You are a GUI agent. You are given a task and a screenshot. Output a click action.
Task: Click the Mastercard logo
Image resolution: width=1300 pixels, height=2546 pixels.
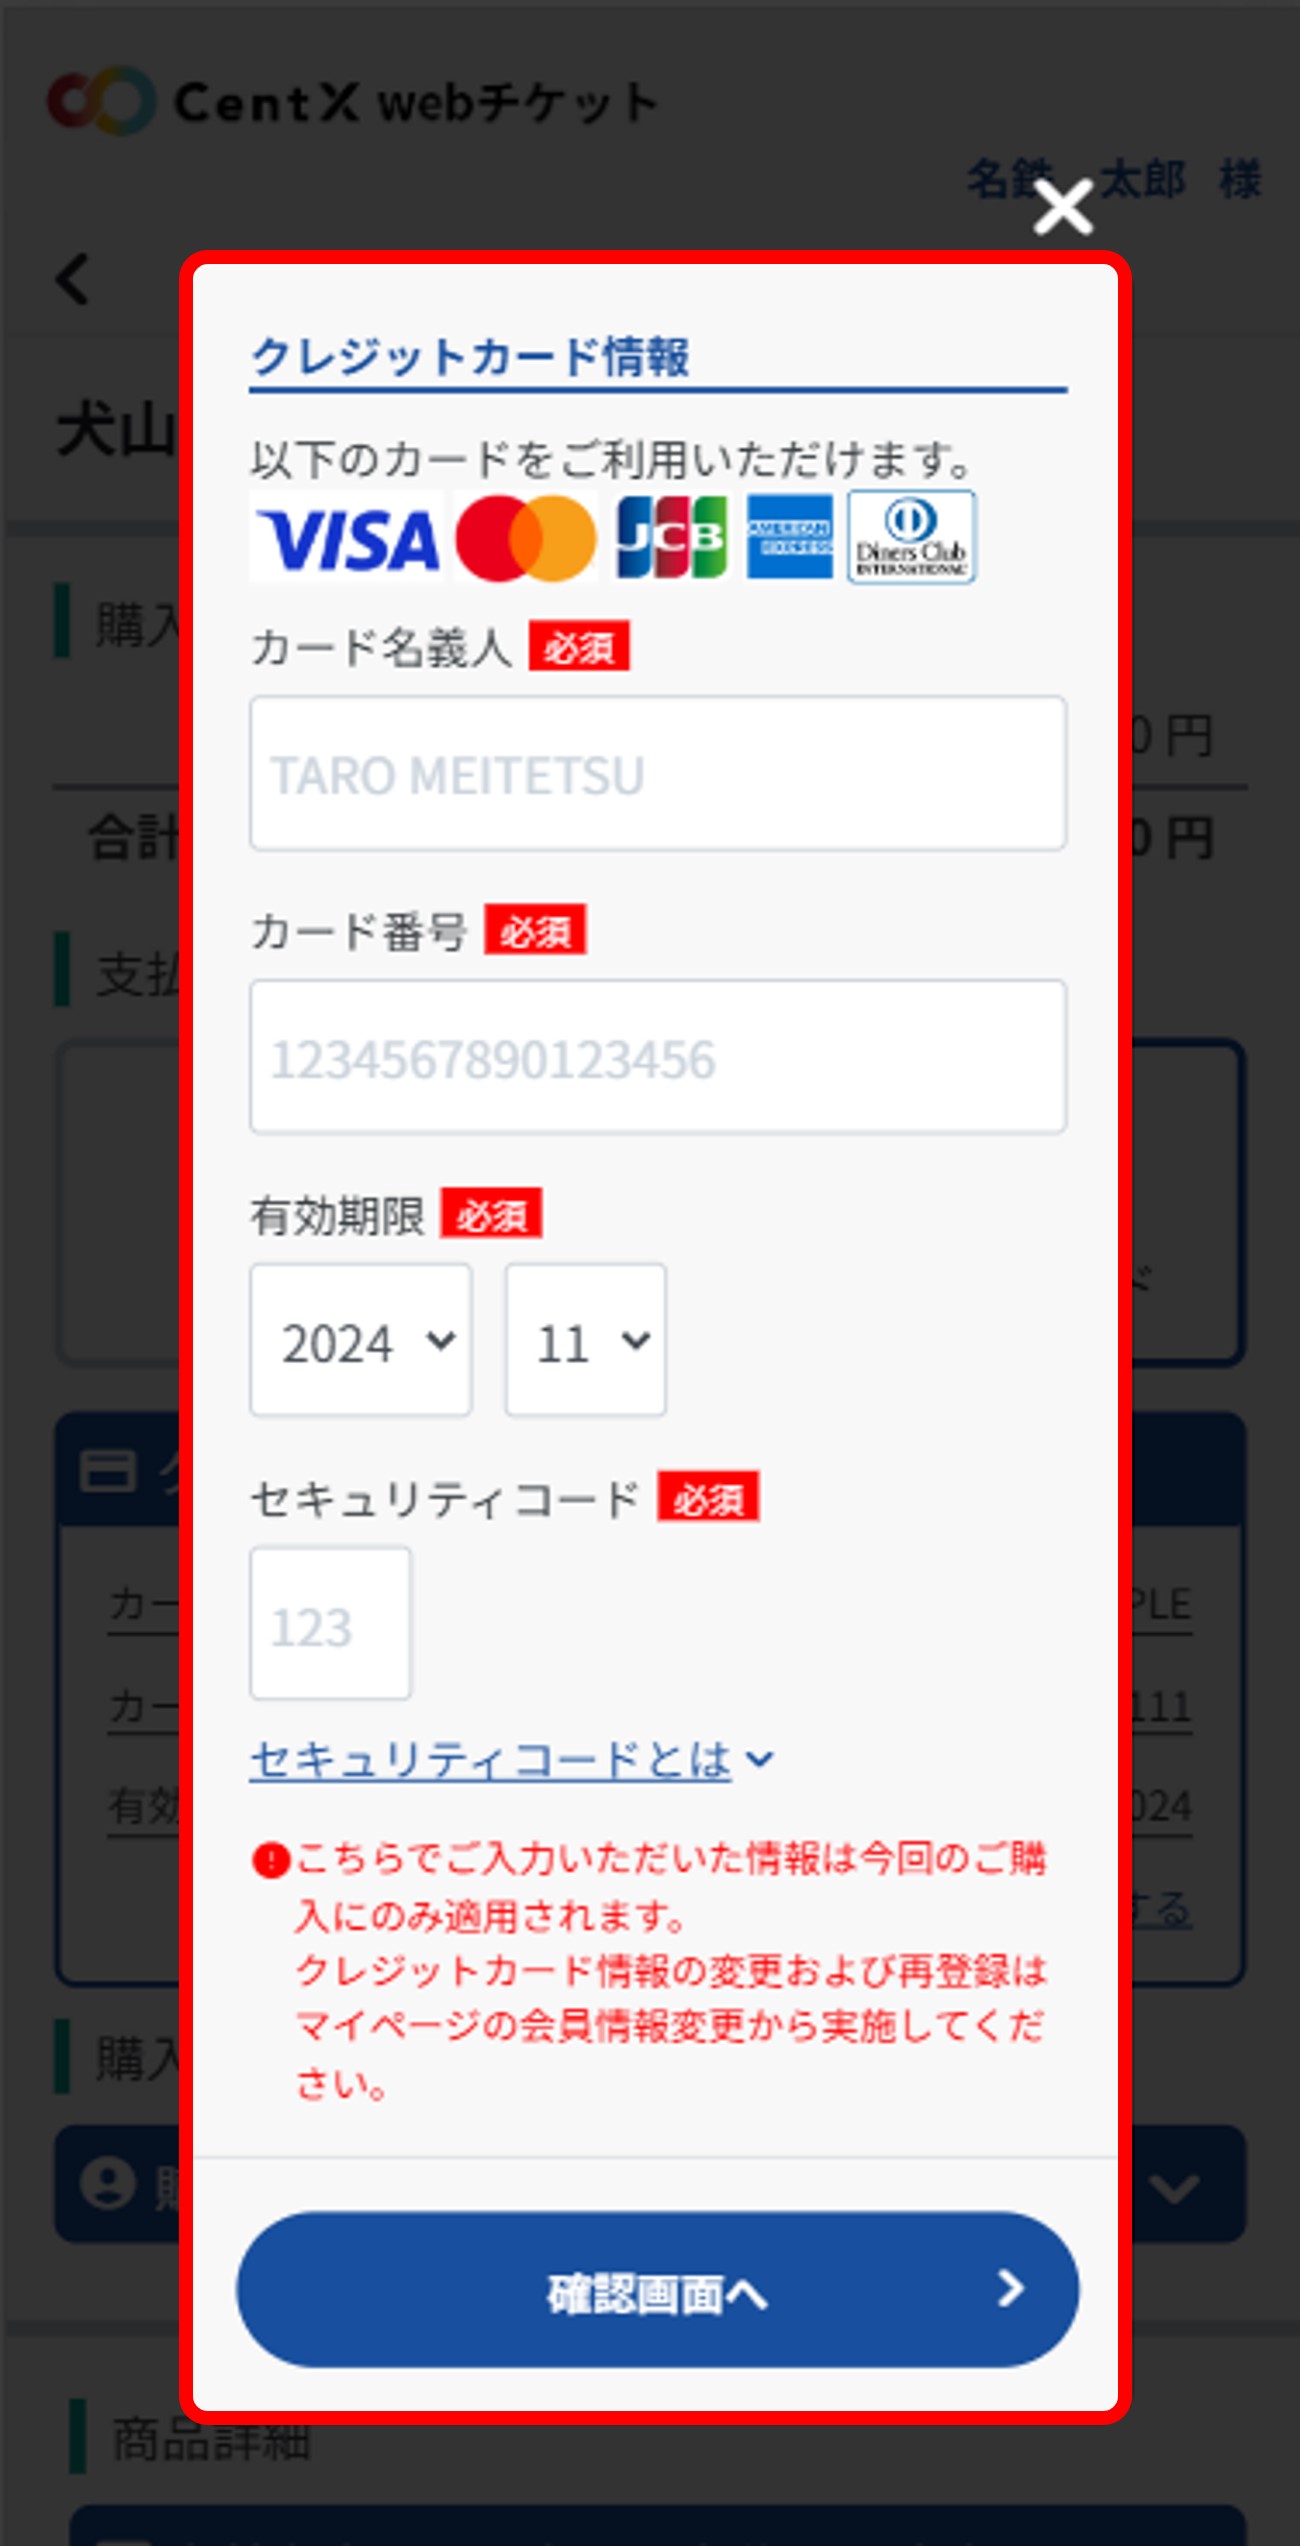(x=526, y=539)
